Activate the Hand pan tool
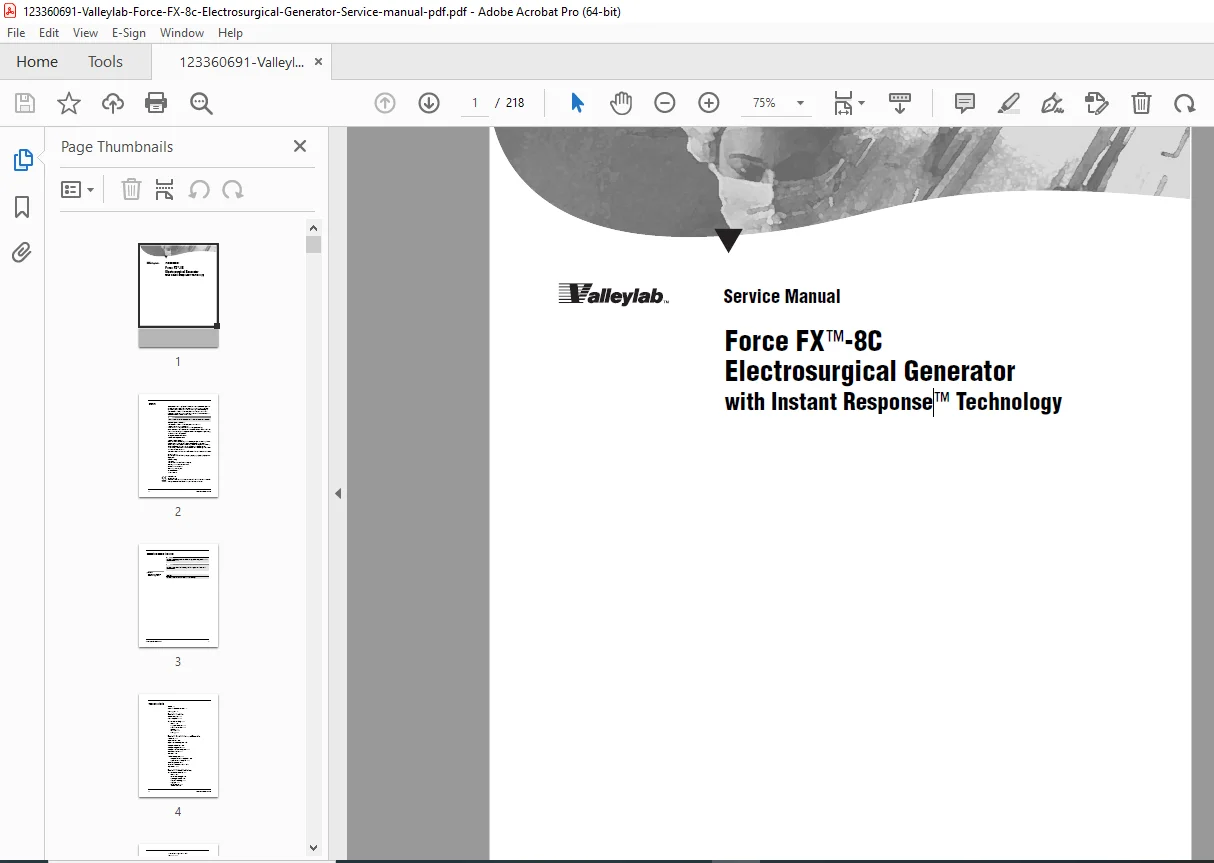The width and height of the screenshot is (1214, 863). [621, 103]
